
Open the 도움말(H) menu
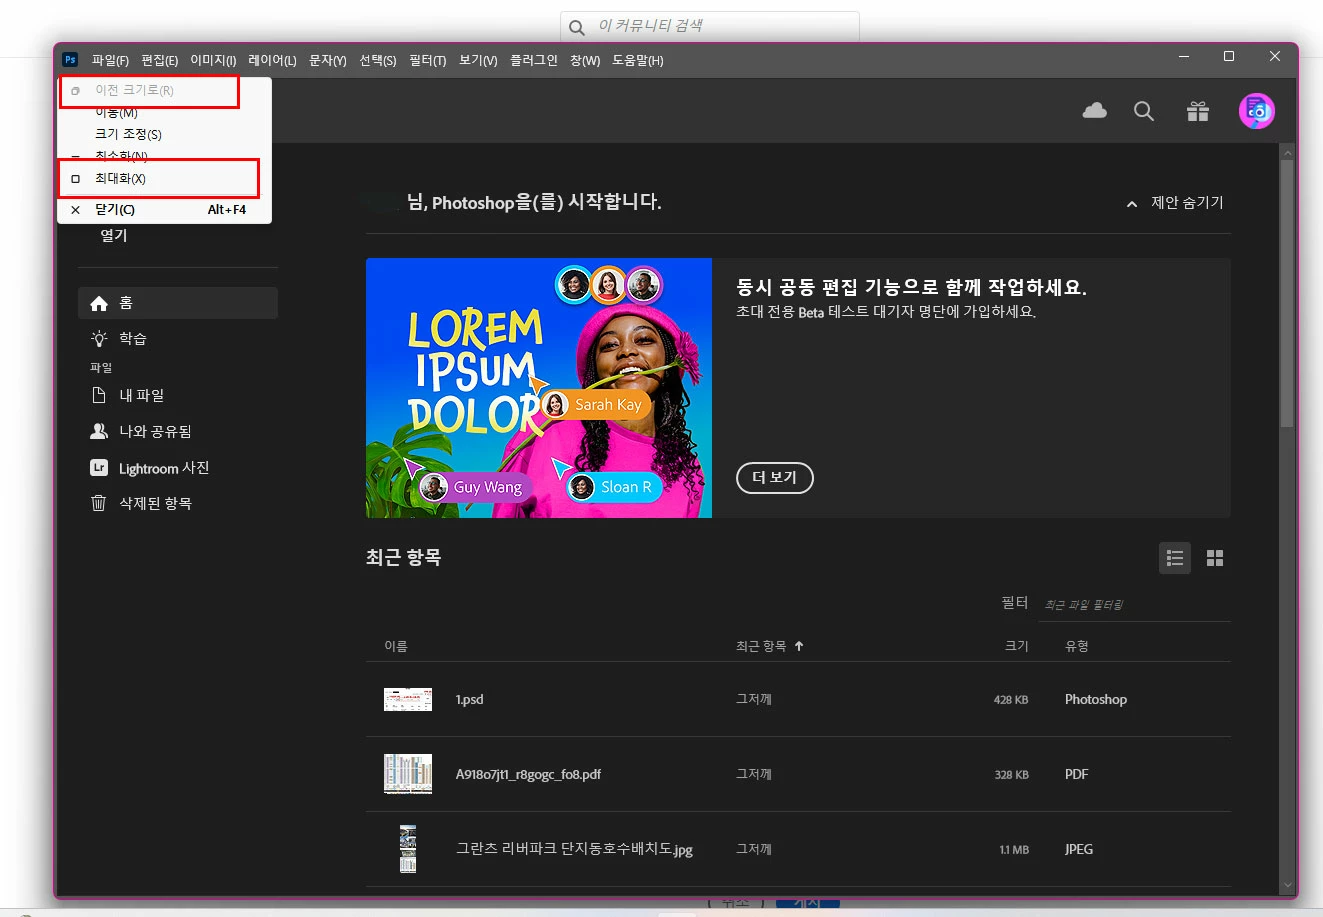click(x=637, y=61)
